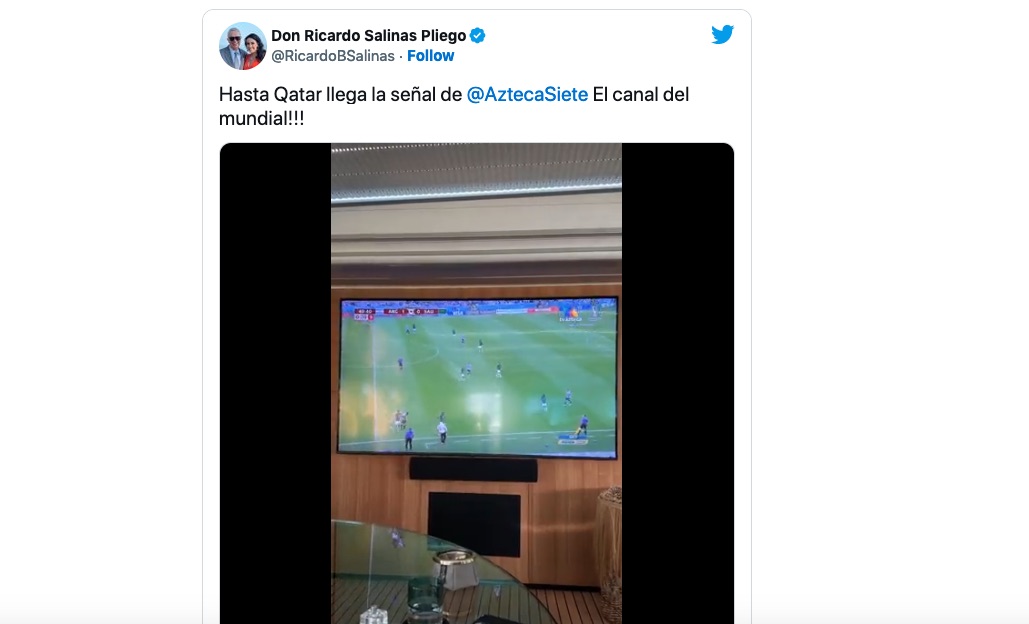The width and height of the screenshot is (1029, 624).
Task: Follow the @RicardoBSalinas account
Action: click(430, 56)
